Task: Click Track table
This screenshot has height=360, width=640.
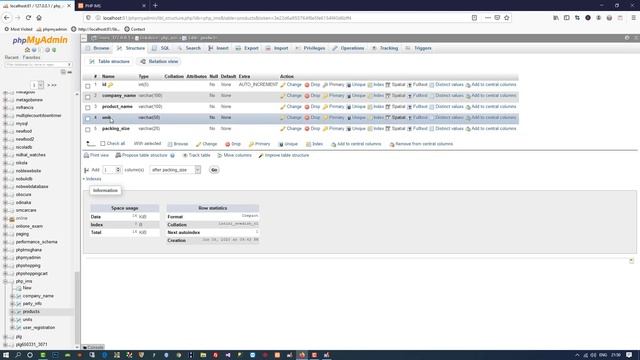Action: (x=196, y=156)
